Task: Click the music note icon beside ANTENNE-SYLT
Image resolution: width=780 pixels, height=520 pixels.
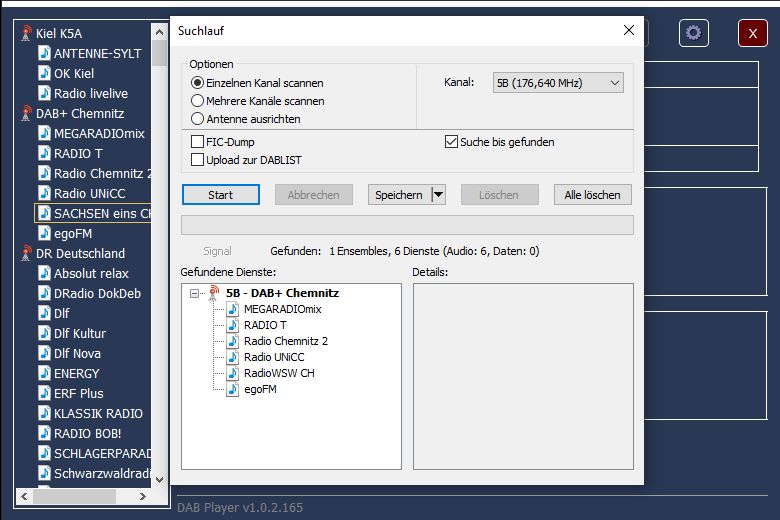Action: (x=44, y=53)
